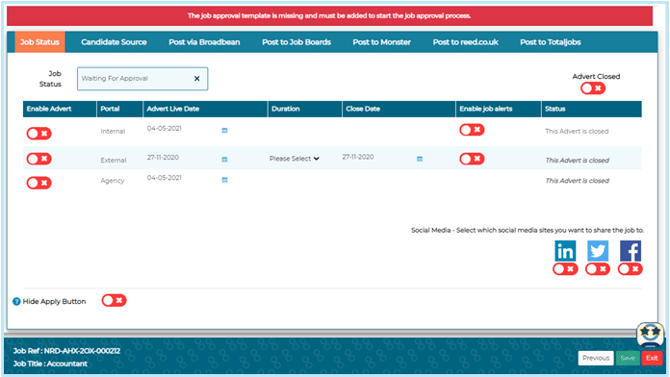Click the Enable job alerts column header
670x377 pixels.
[499, 109]
